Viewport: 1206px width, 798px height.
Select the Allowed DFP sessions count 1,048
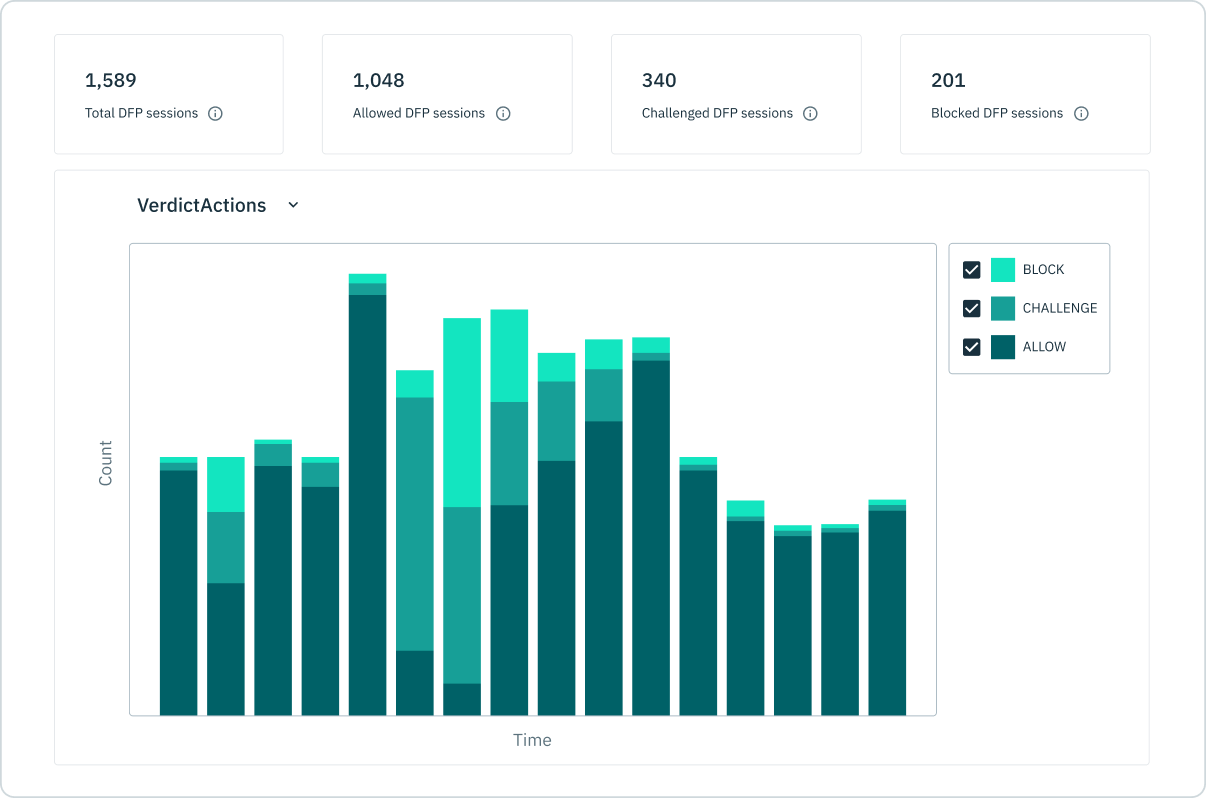(379, 80)
